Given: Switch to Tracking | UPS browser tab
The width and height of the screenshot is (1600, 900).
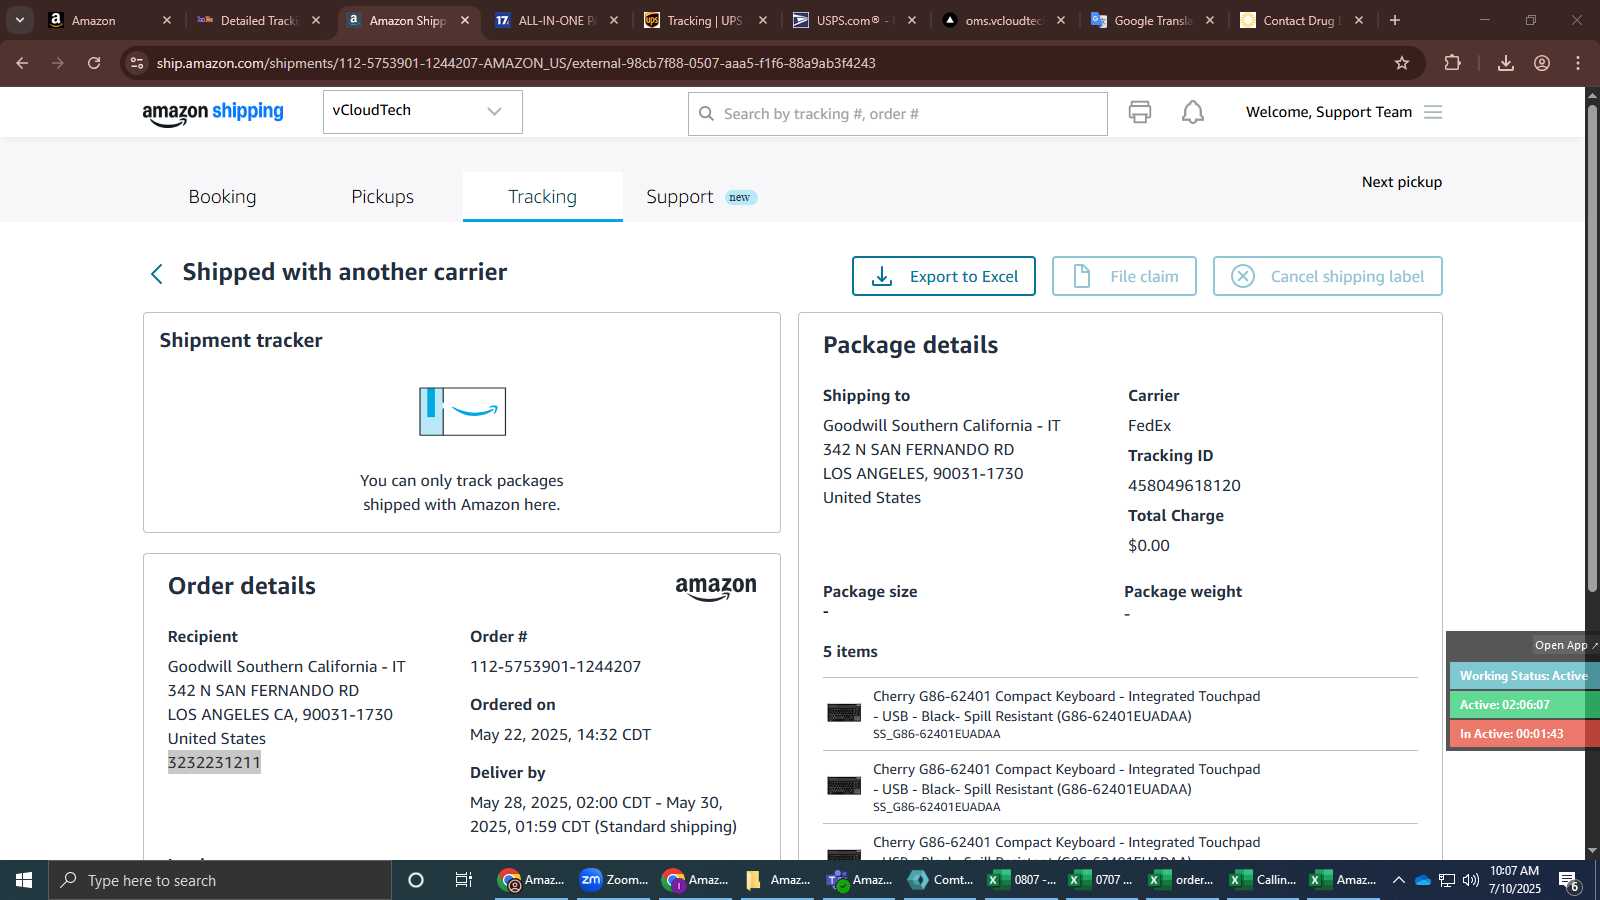Looking at the screenshot, I should pyautogui.click(x=704, y=20).
